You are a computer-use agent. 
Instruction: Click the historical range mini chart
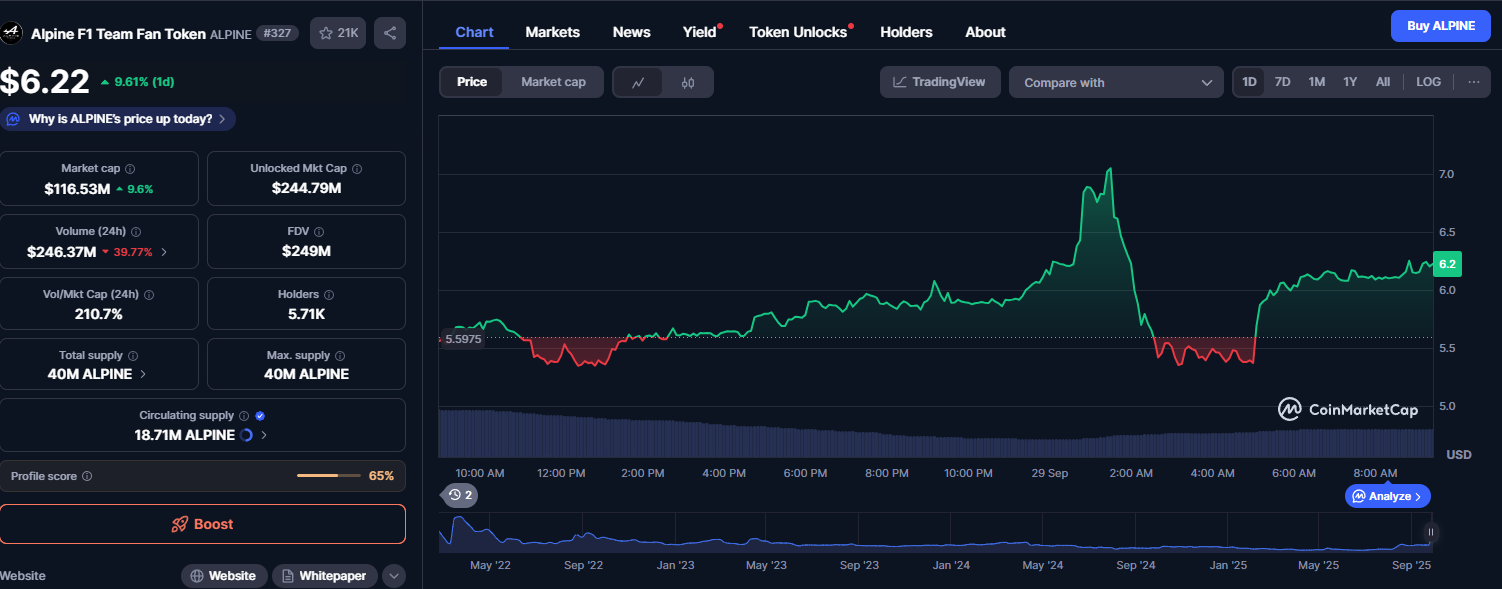934,532
